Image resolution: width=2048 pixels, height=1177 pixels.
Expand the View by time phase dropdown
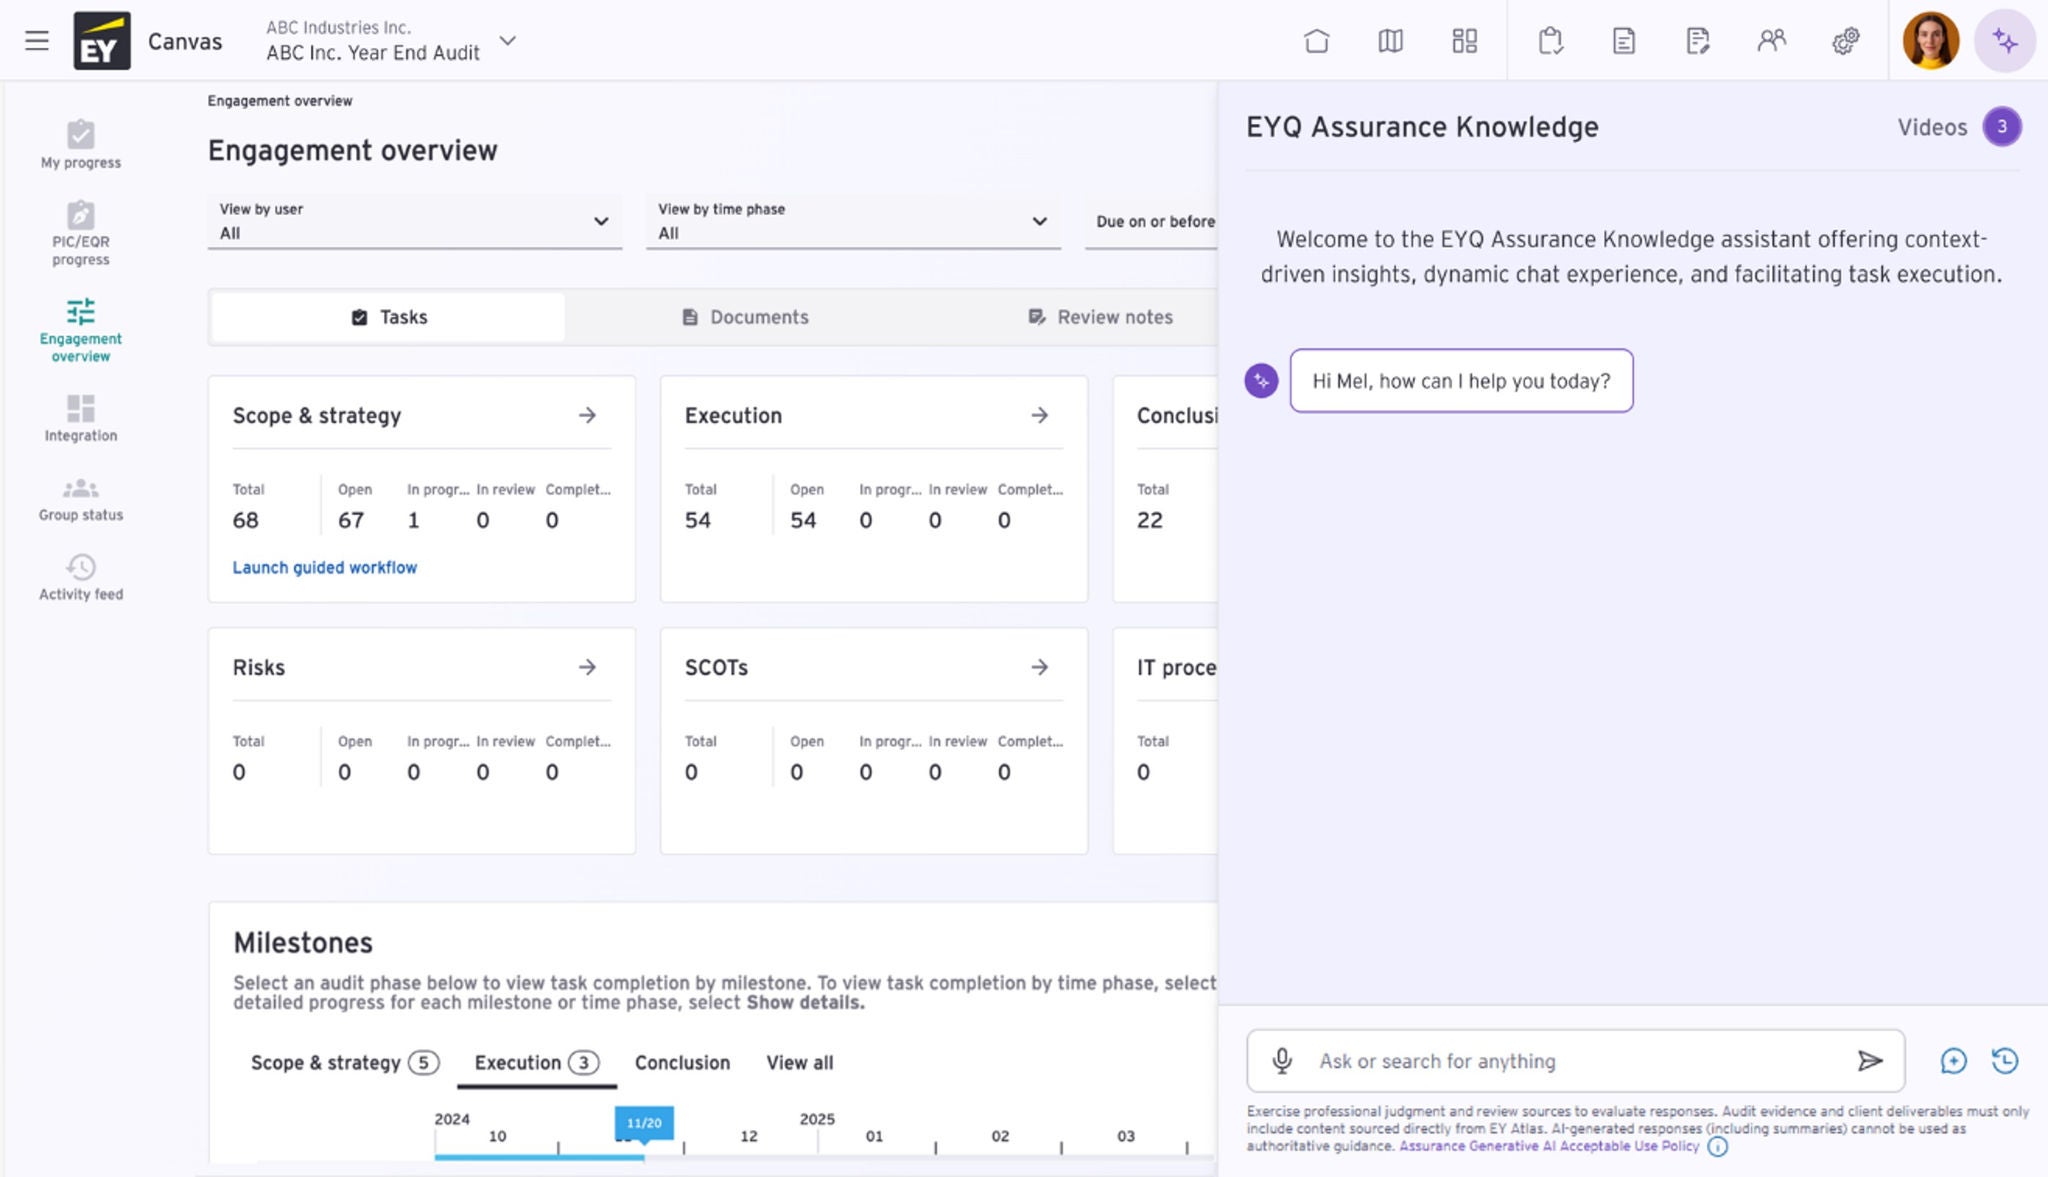pyautogui.click(x=852, y=221)
